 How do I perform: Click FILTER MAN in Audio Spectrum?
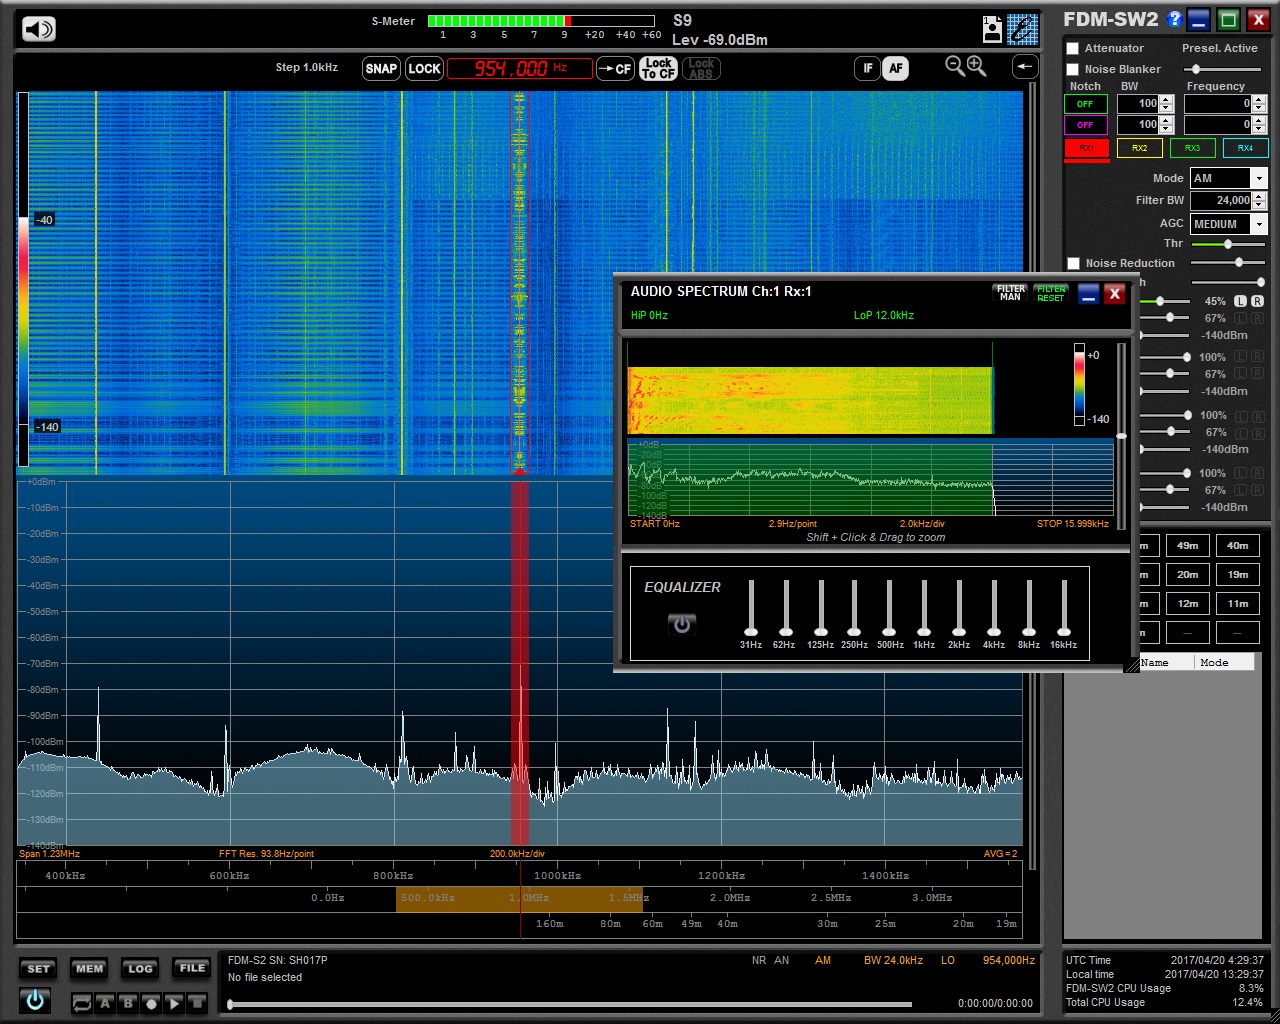pyautogui.click(x=1011, y=293)
